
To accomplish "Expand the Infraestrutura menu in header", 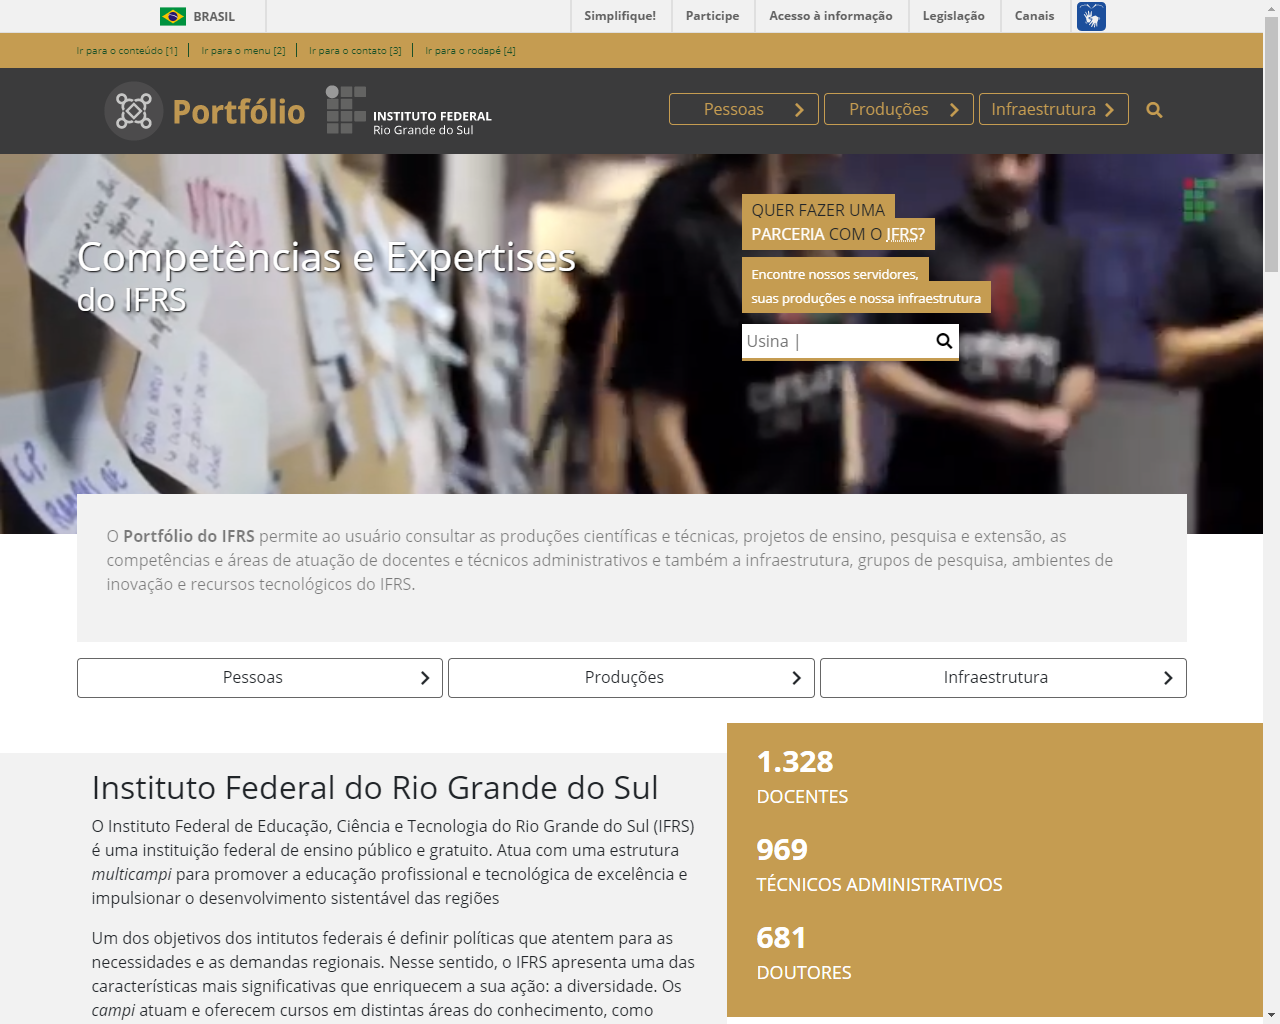I will (x=1043, y=110).
